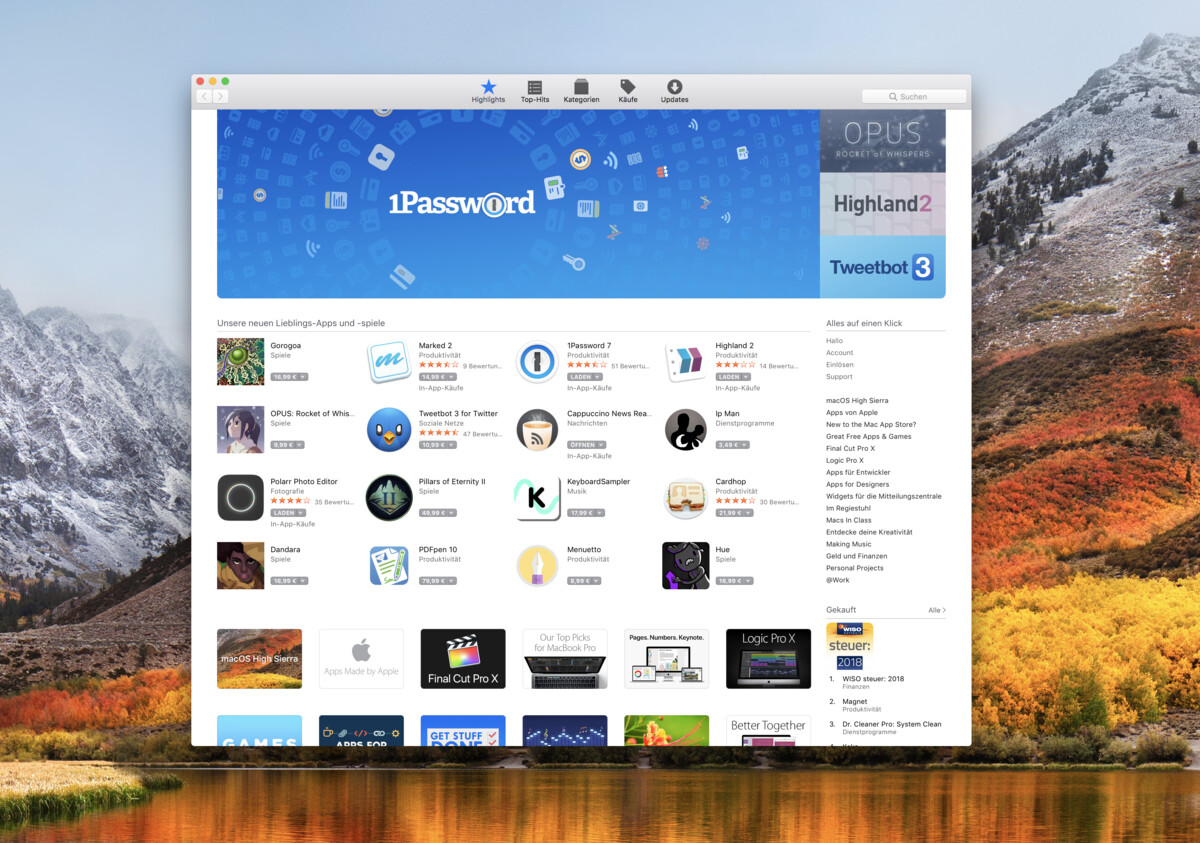Click the Polarr Photo Editor icon
Viewport: 1200px width, 843px height.
point(240,498)
